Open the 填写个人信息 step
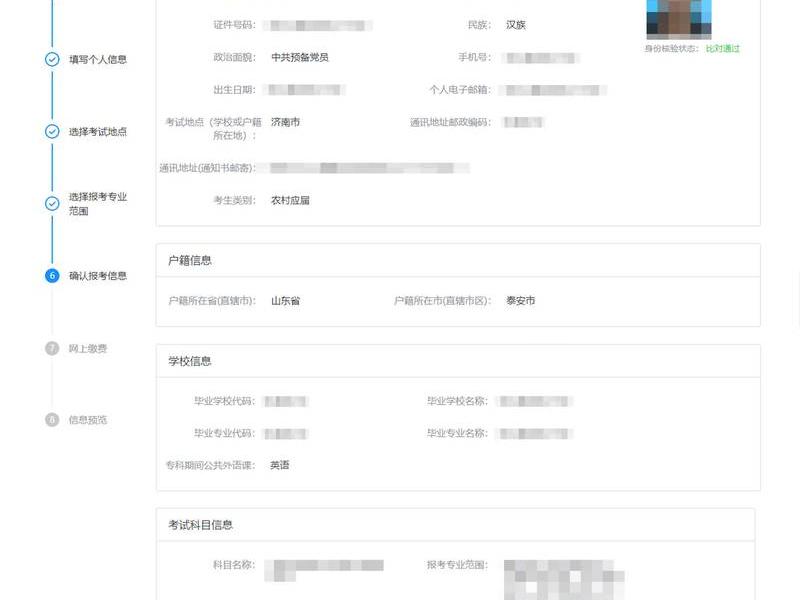 pyautogui.click(x=98, y=59)
